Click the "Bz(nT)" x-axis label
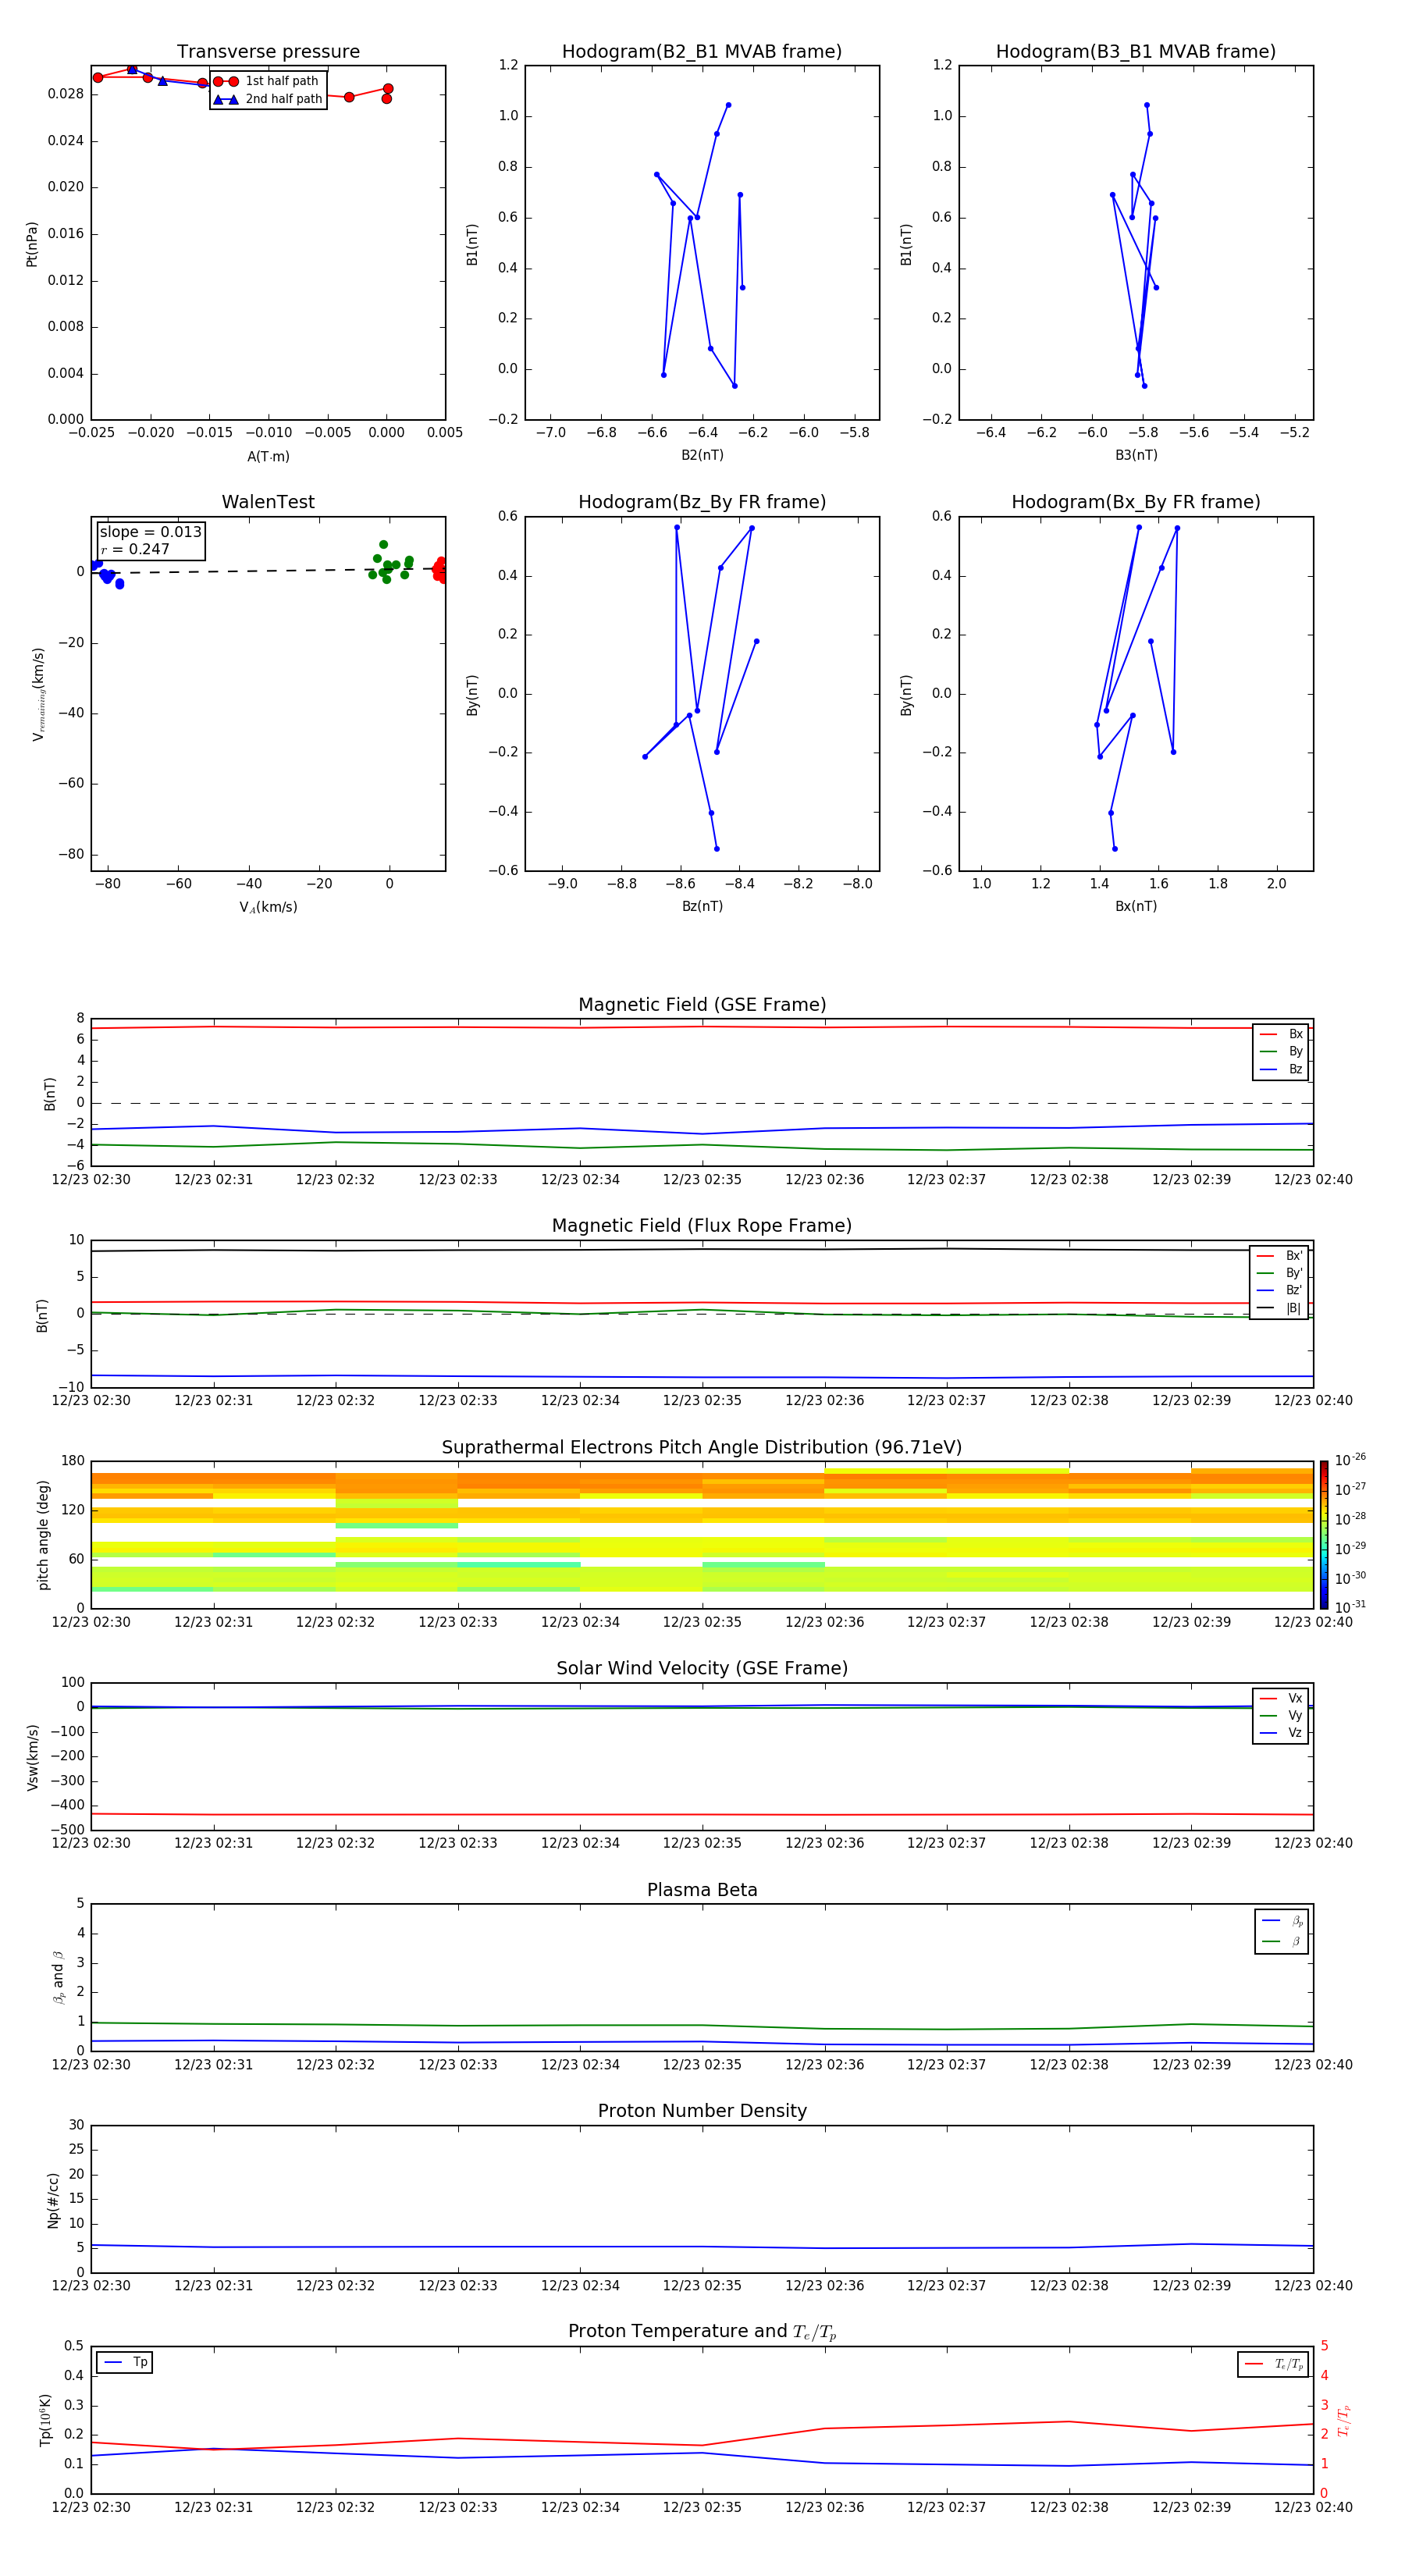 point(702,906)
